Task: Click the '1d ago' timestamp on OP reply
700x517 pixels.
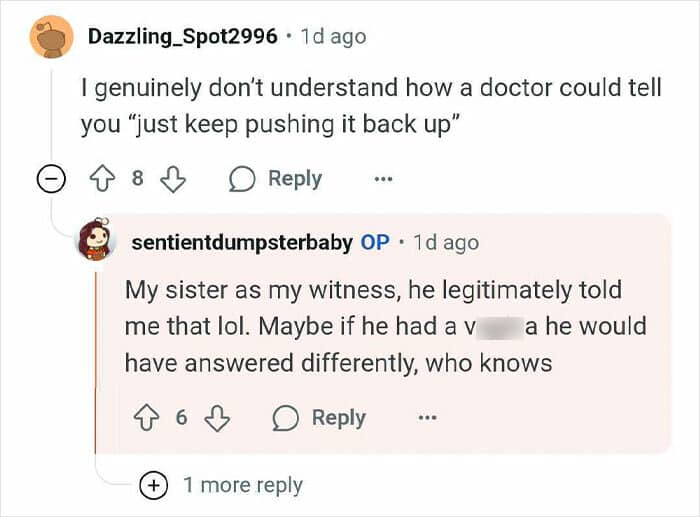Action: pyautogui.click(x=445, y=242)
